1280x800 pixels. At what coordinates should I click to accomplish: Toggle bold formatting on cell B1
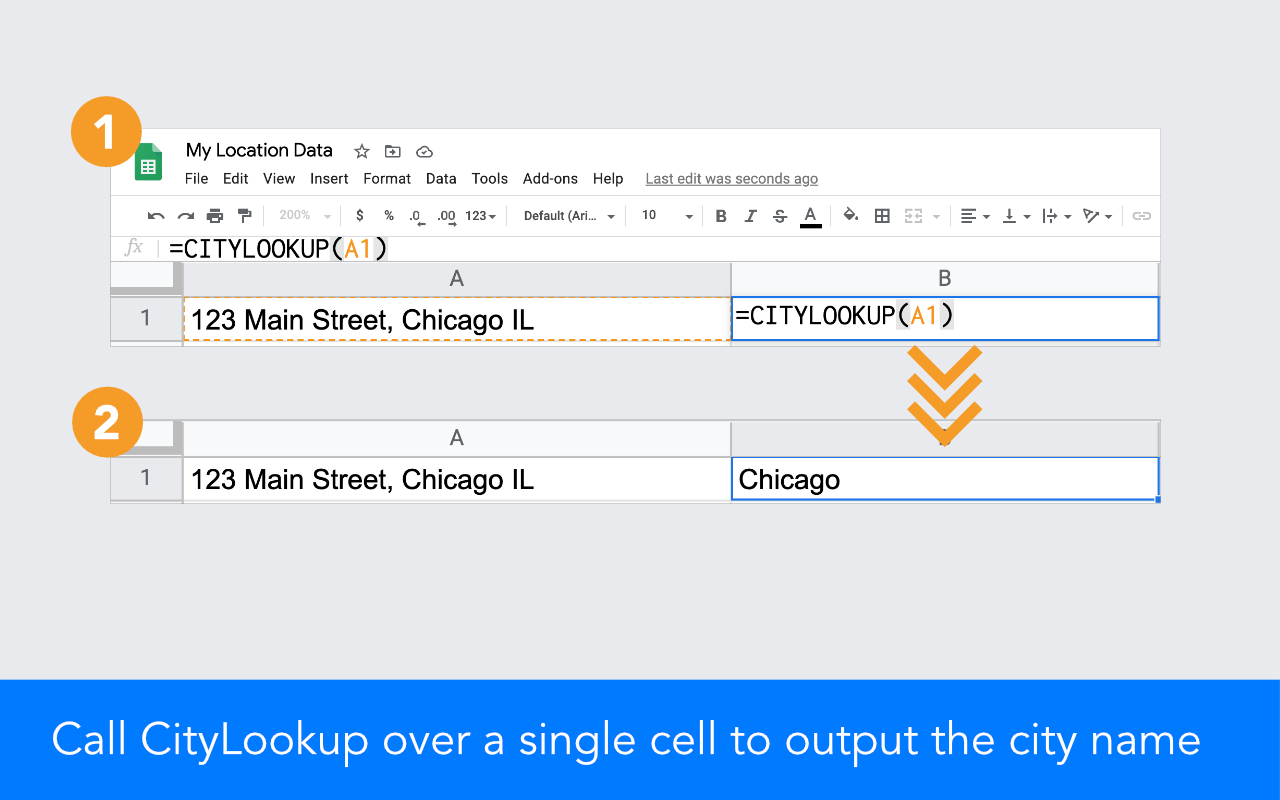[x=720, y=215]
